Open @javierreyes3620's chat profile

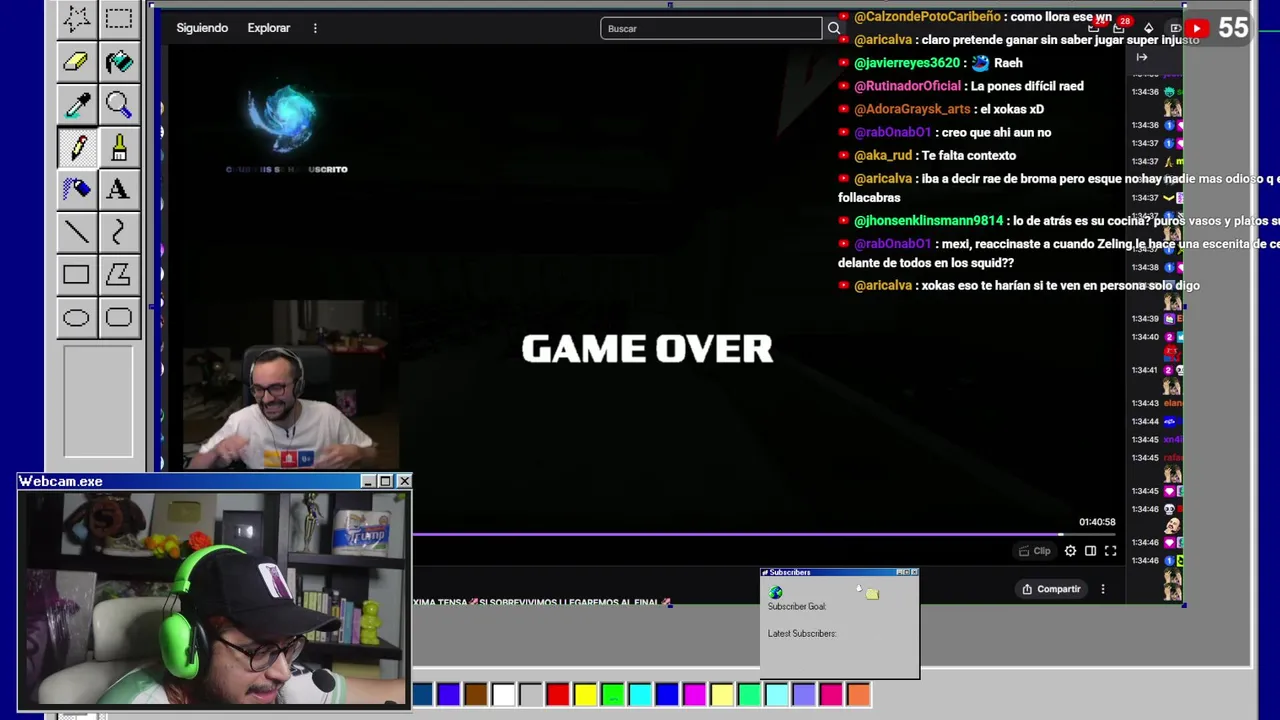907,62
